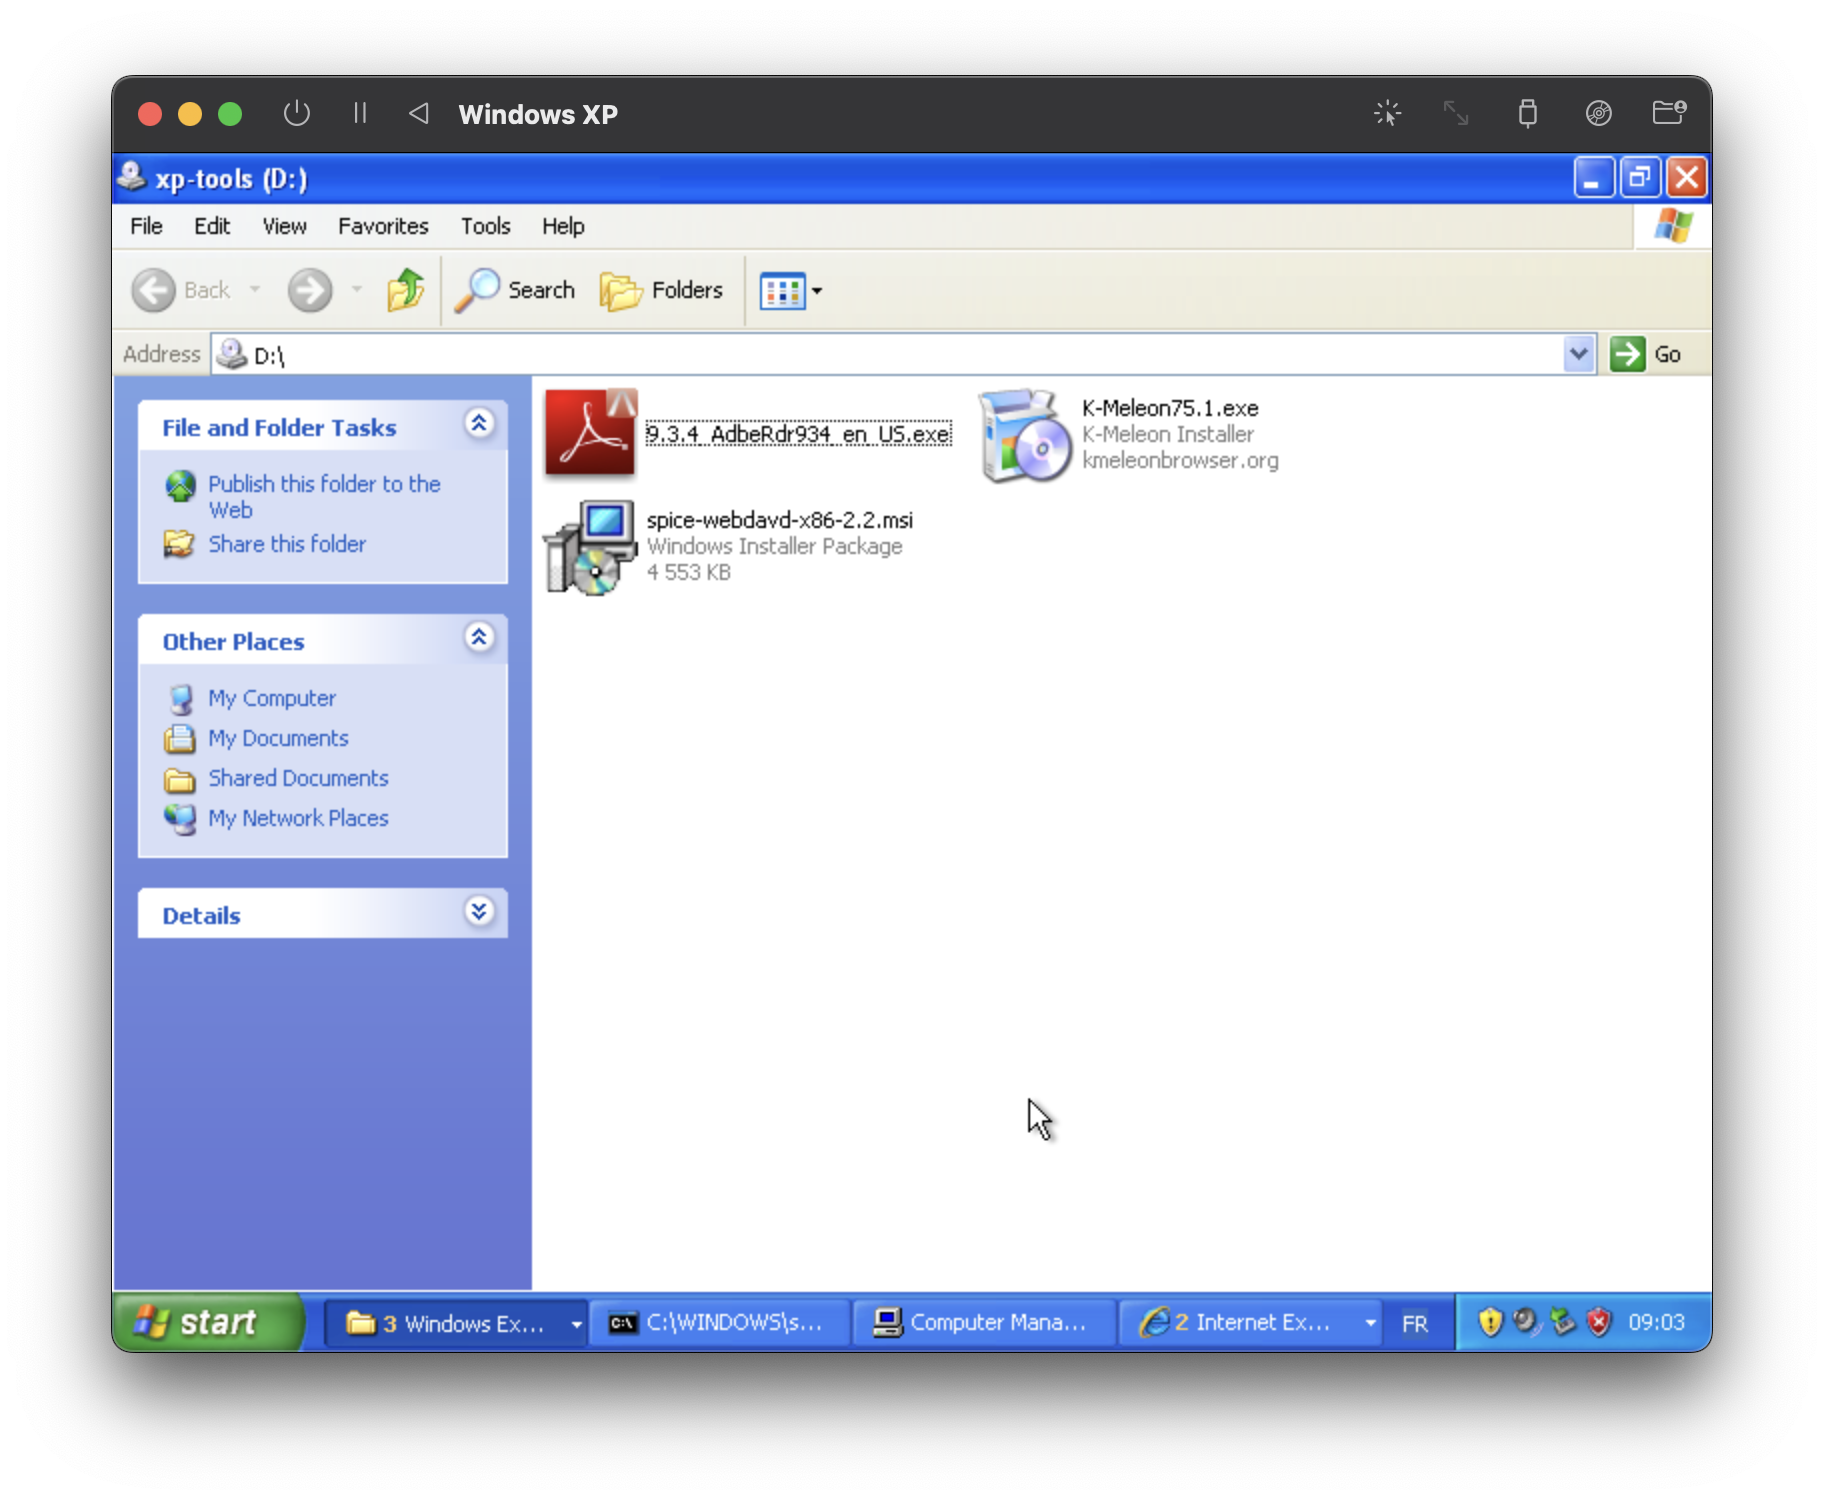Select 9.3.4_AdbeRdr934_en_US.exe file name
The width and height of the screenshot is (1824, 1500).
click(798, 434)
